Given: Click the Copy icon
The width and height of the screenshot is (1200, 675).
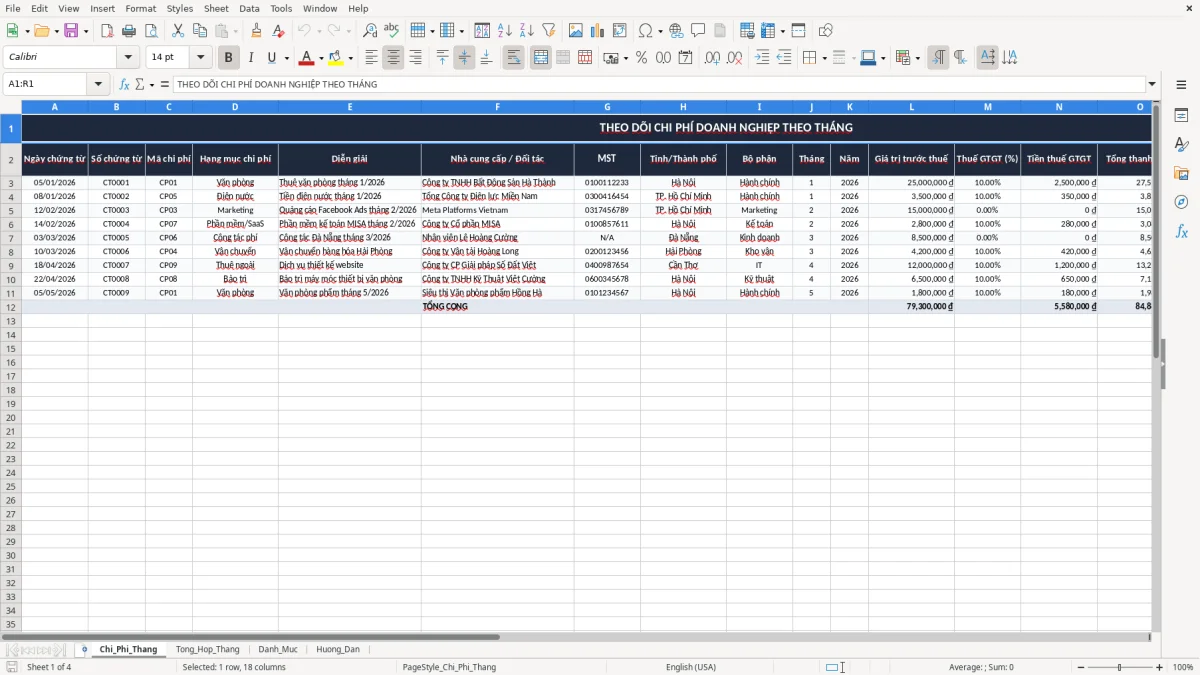Looking at the screenshot, I should [x=200, y=31].
